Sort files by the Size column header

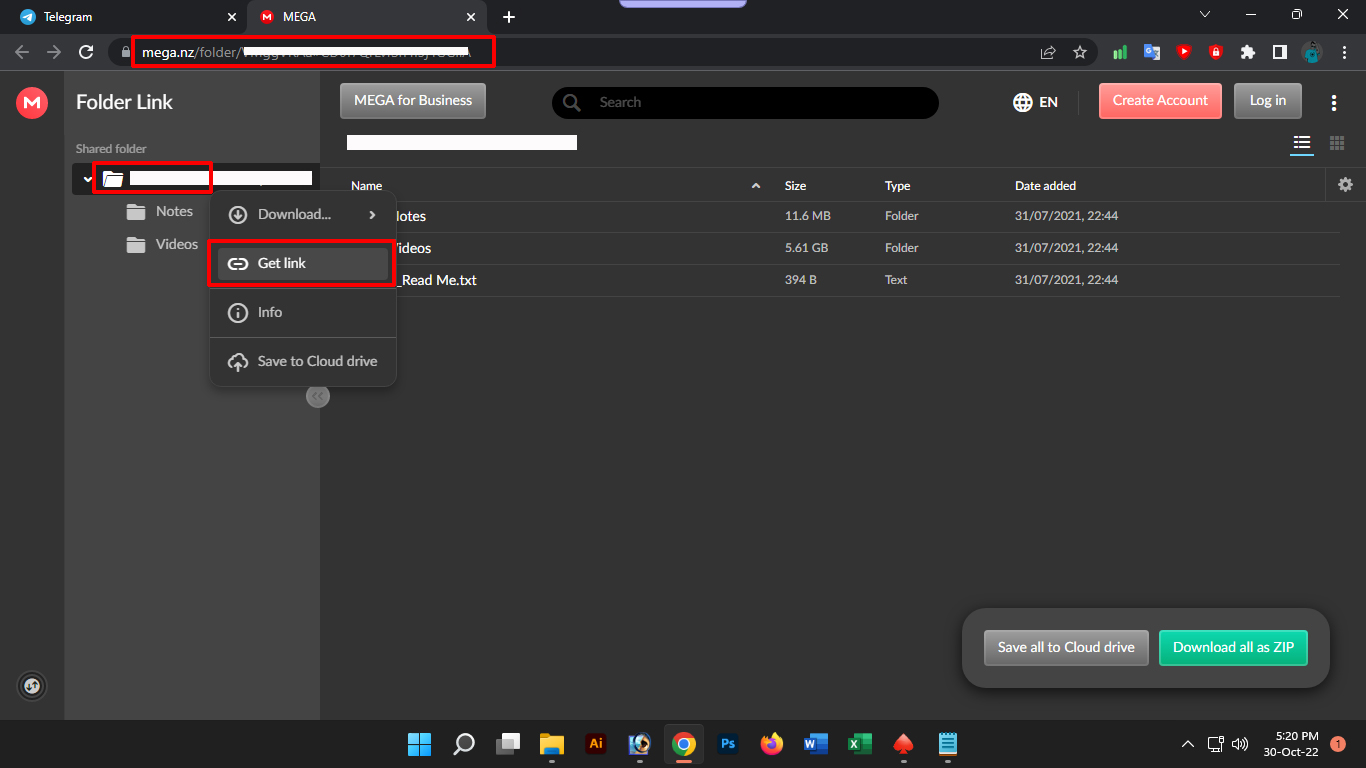click(x=796, y=186)
